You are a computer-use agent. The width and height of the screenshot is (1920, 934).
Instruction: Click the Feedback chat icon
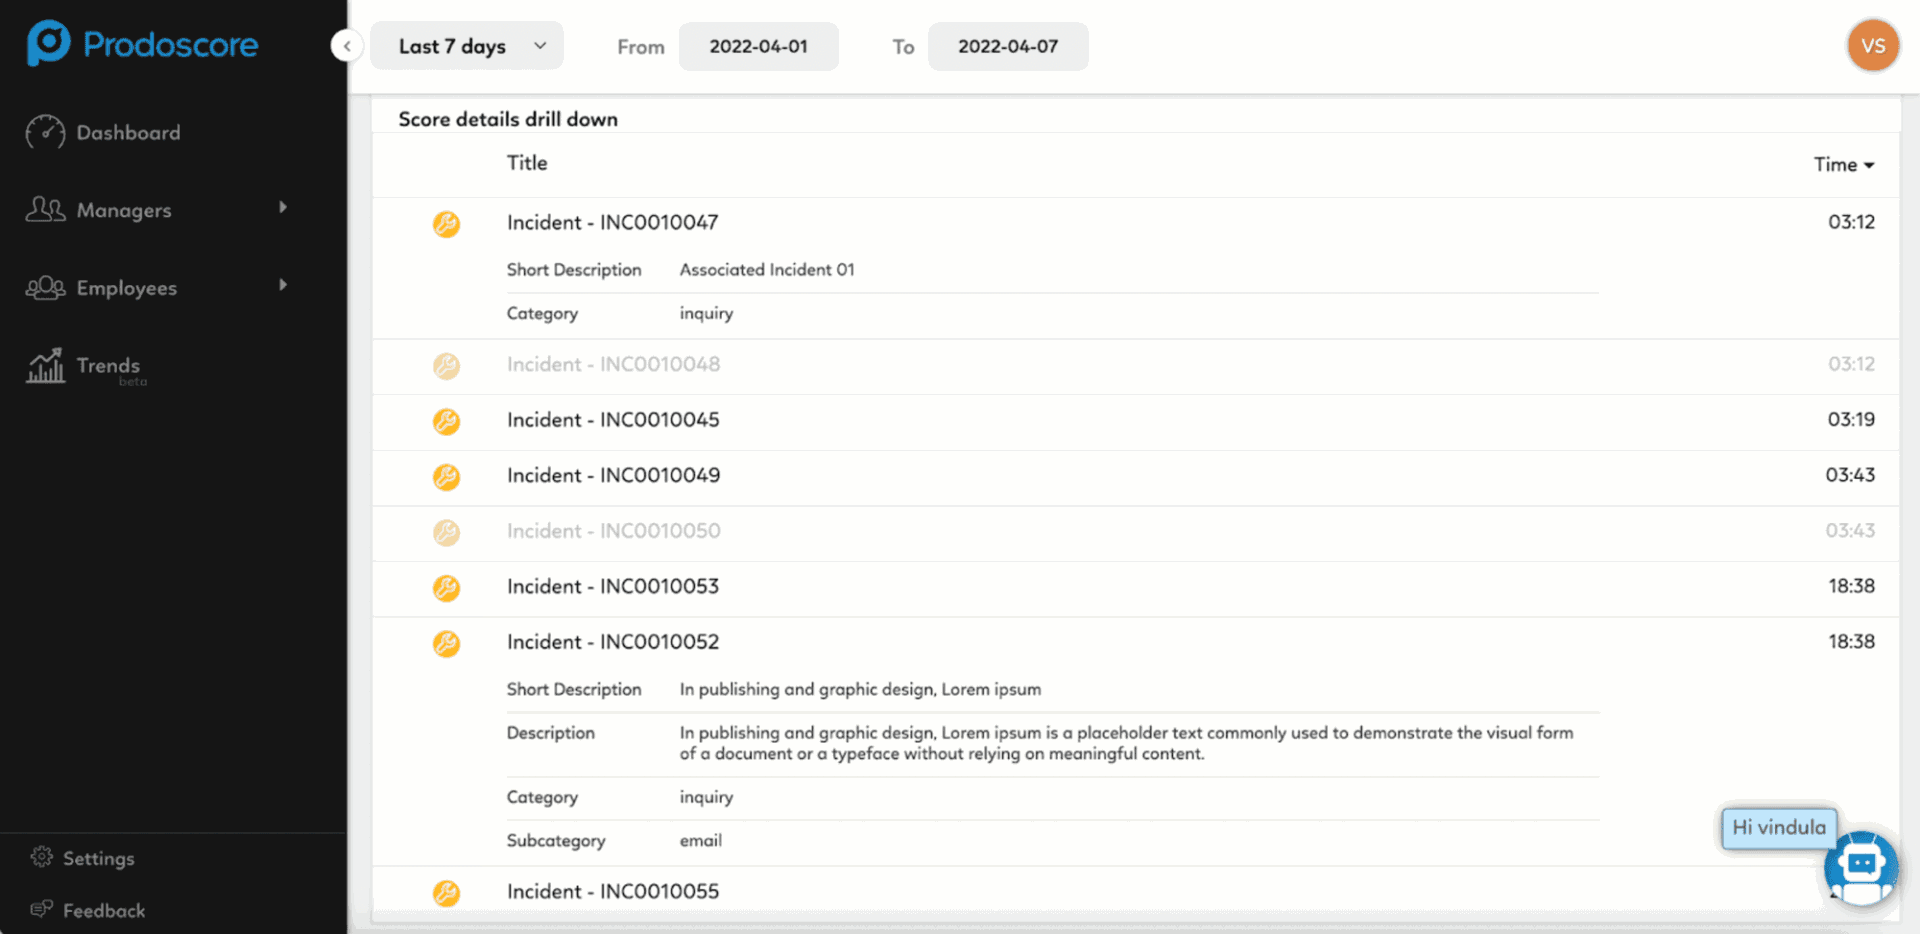pyautogui.click(x=41, y=909)
